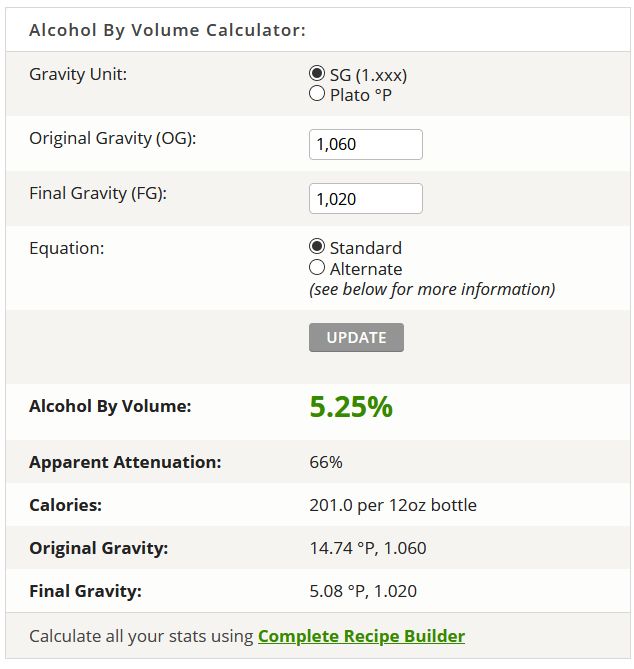Image resolution: width=634 pixels, height=669 pixels.
Task: Click the Original Gravity (OG) field label
Action: click(112, 138)
